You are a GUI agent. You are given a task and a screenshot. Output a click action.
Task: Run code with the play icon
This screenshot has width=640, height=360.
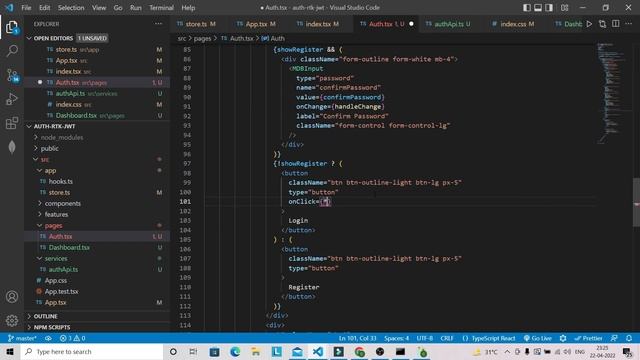coord(589,24)
